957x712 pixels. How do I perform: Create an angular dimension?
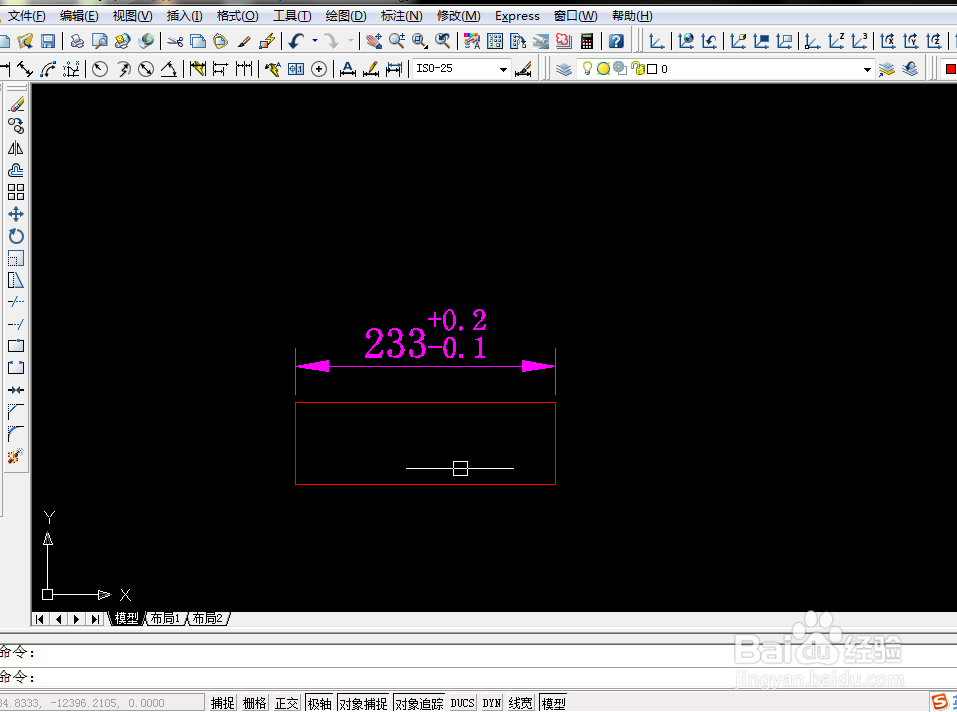[168, 69]
